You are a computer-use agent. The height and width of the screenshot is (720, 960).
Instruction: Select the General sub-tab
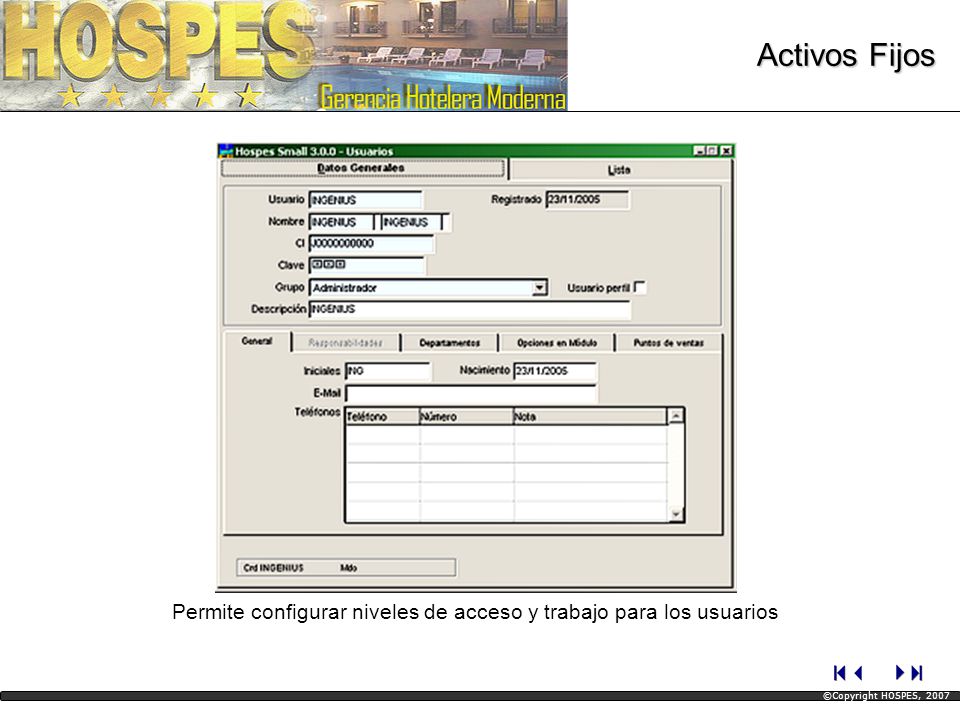pyautogui.click(x=257, y=341)
